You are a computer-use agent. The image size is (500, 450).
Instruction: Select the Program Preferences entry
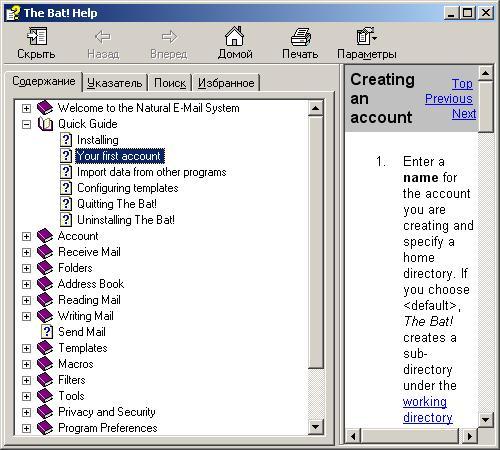(x=108, y=428)
